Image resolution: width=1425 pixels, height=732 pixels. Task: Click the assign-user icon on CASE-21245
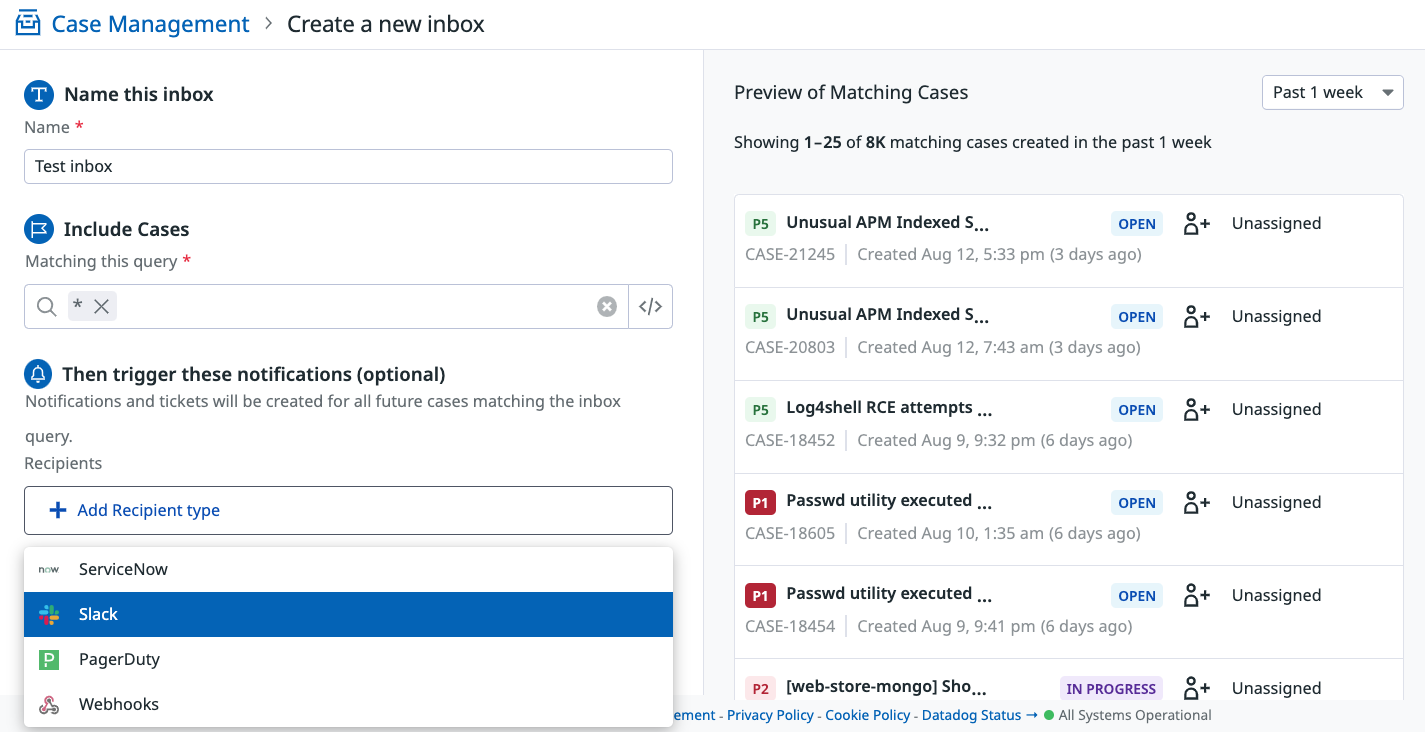[1196, 223]
